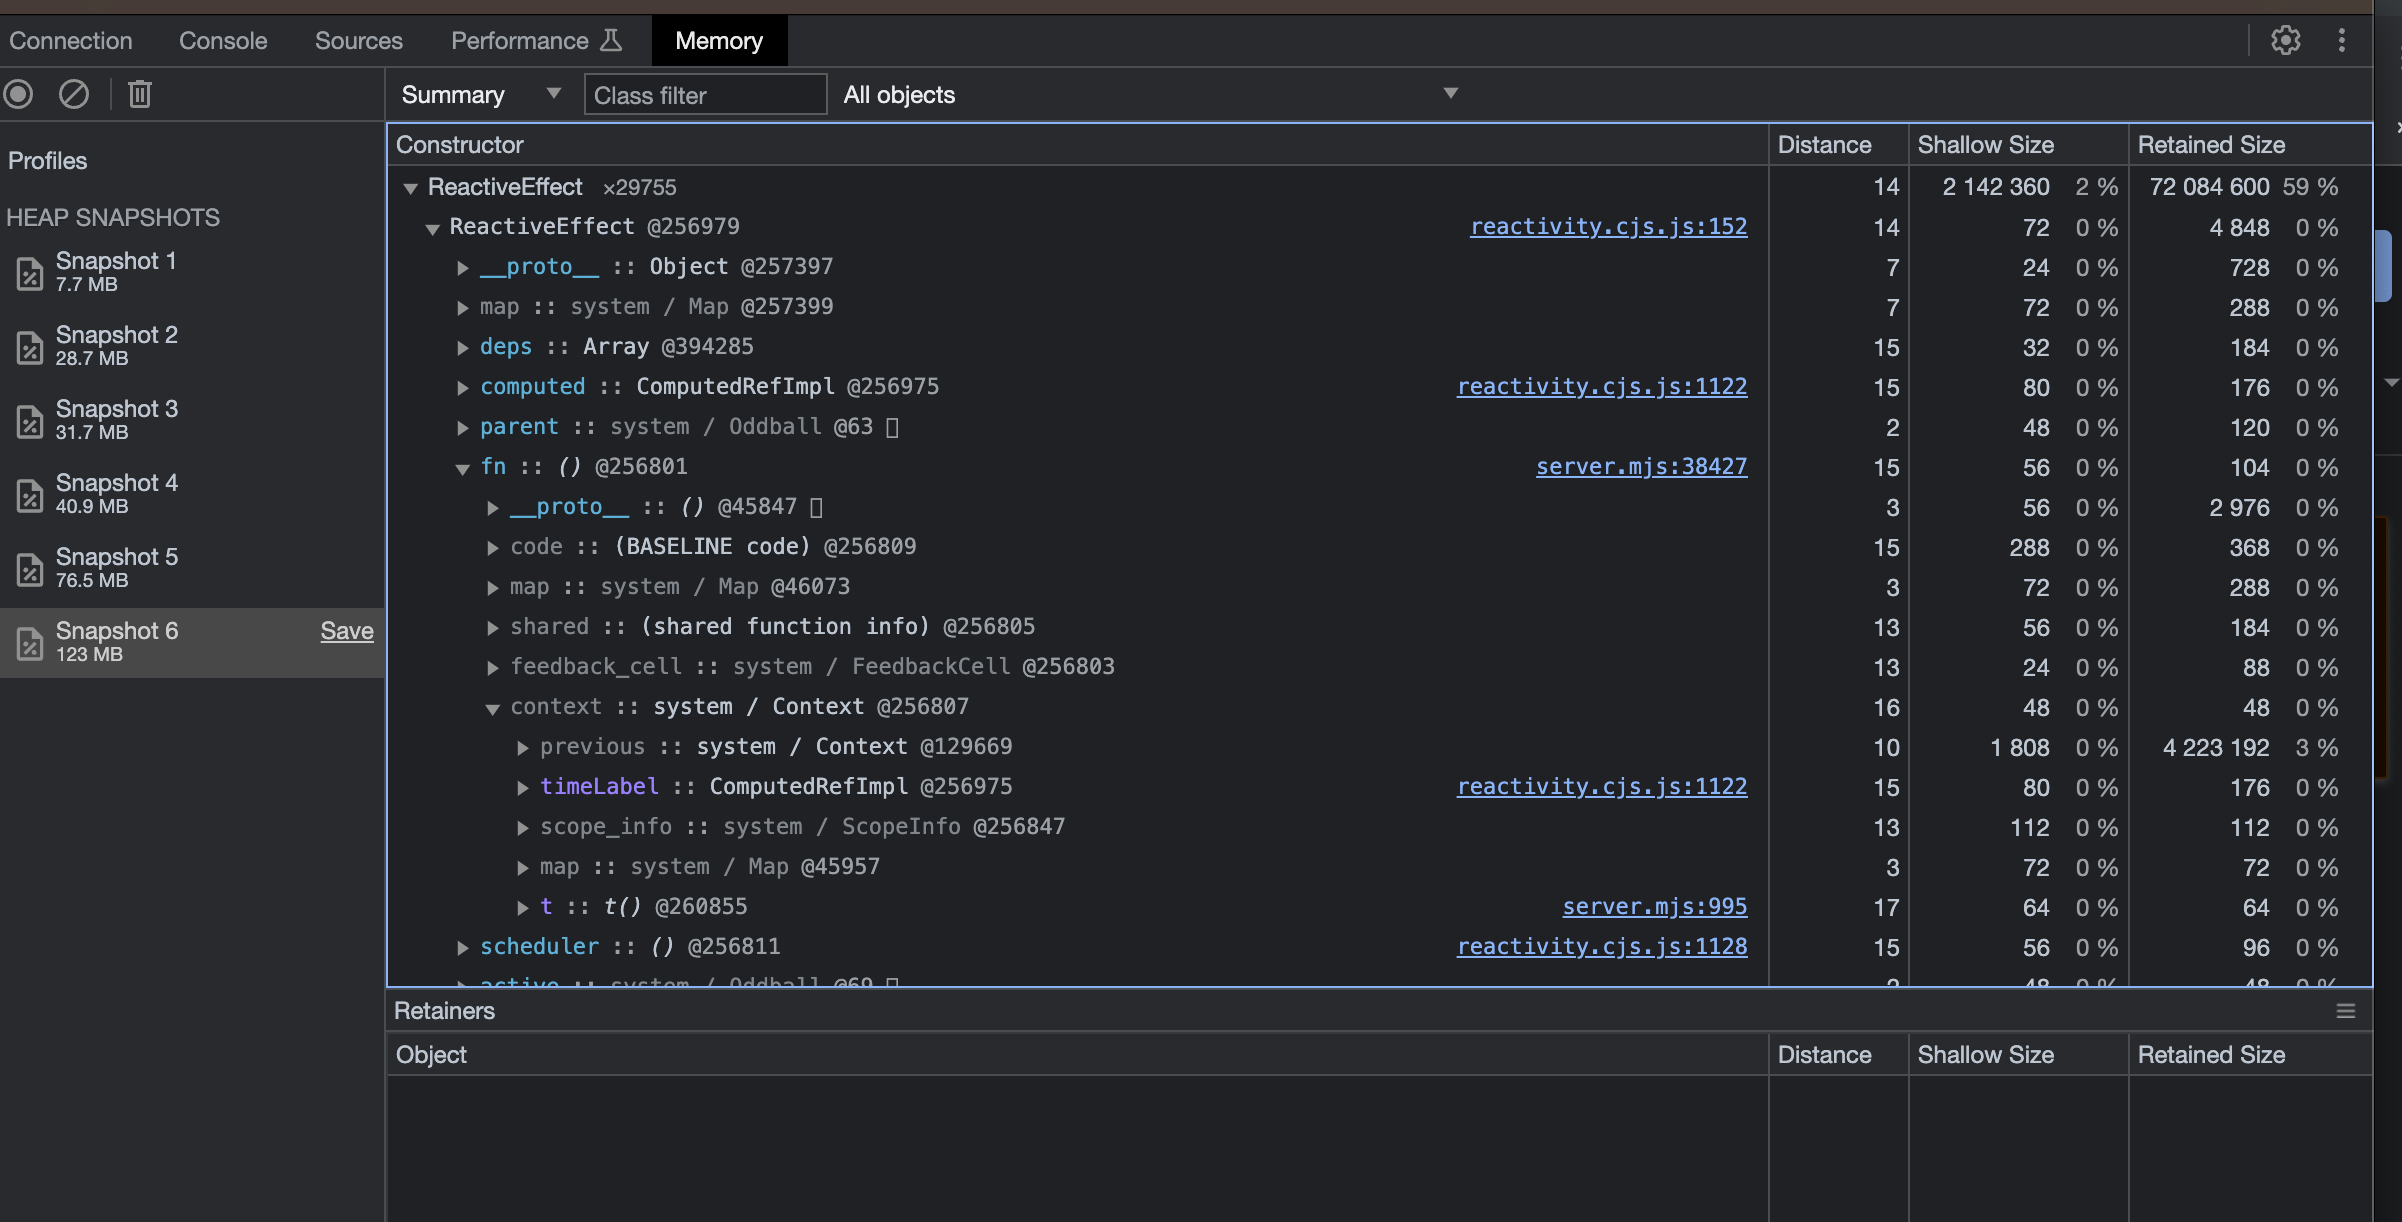Sort by Distance column in top table

(x=1838, y=145)
